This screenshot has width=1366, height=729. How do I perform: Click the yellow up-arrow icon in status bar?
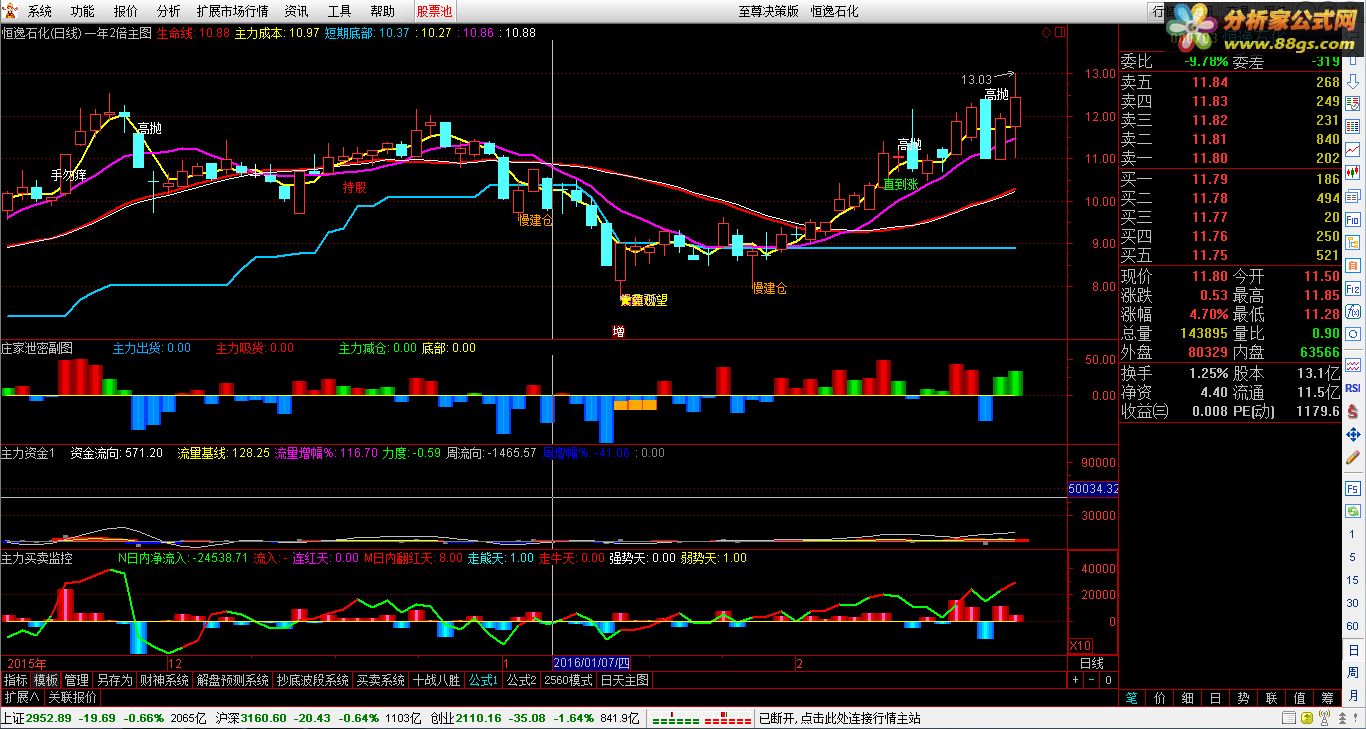click(x=1308, y=718)
